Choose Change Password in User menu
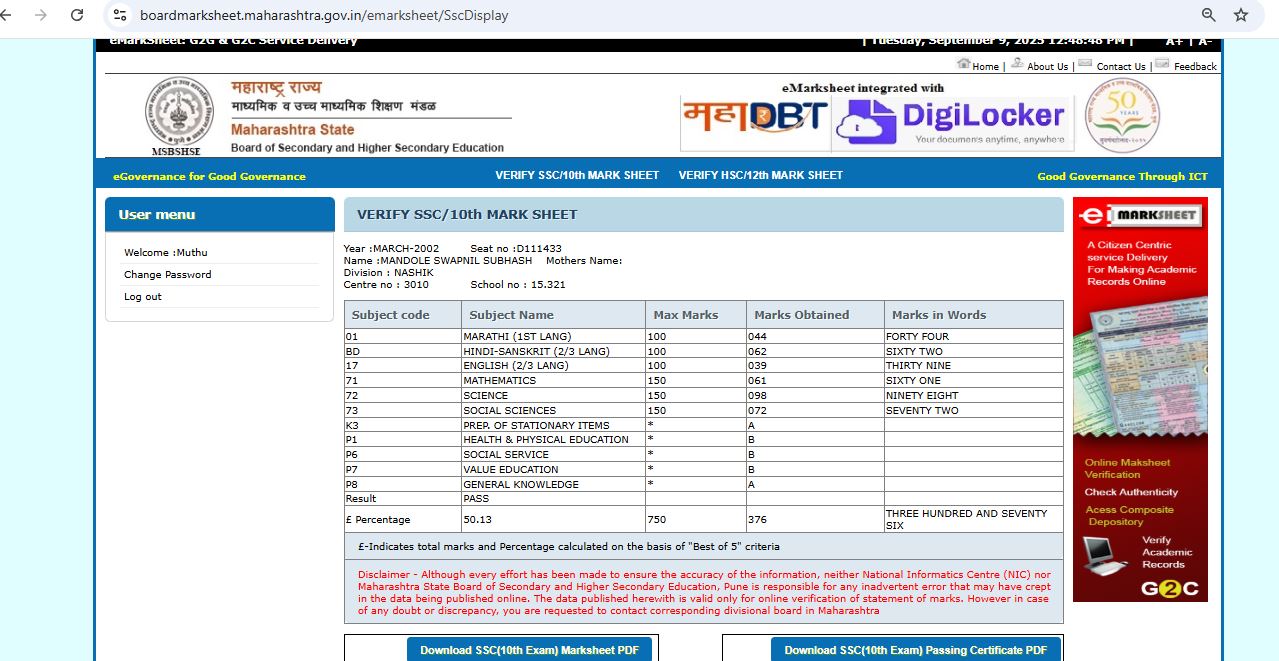Screen dimensions: 1279x661 167,275
